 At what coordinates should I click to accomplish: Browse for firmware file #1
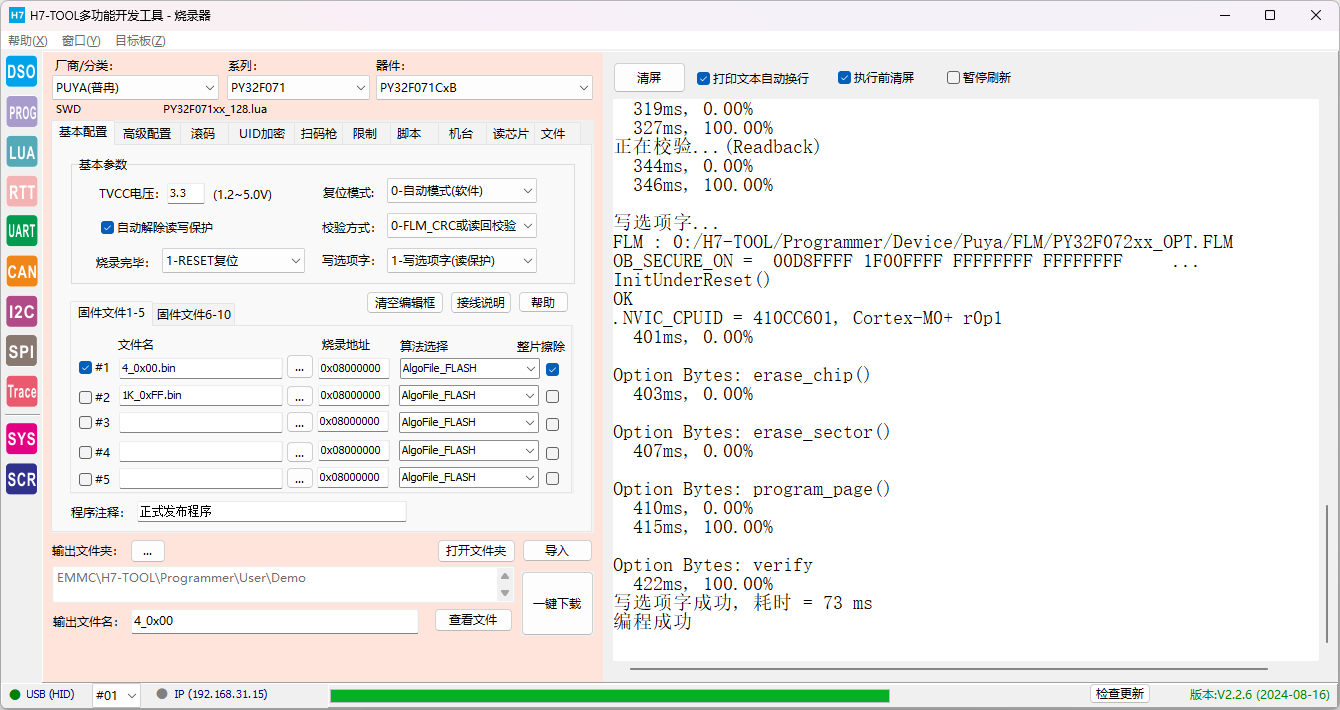click(299, 368)
